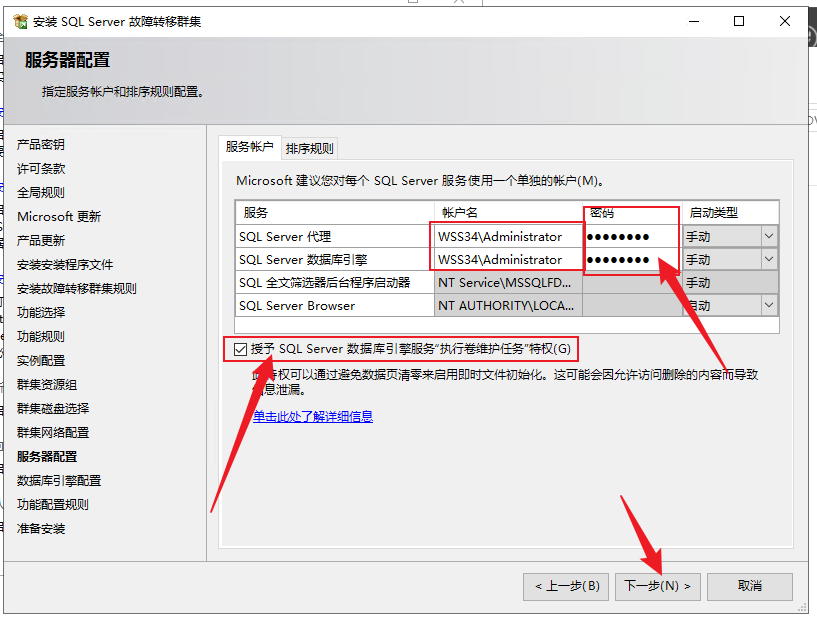This screenshot has height=618, width=817.
Task: Select 实例配置 step in sidebar
Action: 41,360
